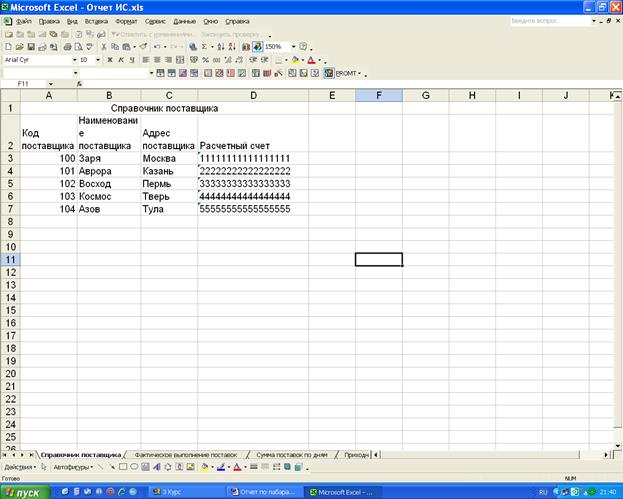Click the Copy icon
Screen dimensions: 623x499
(x=115, y=47)
